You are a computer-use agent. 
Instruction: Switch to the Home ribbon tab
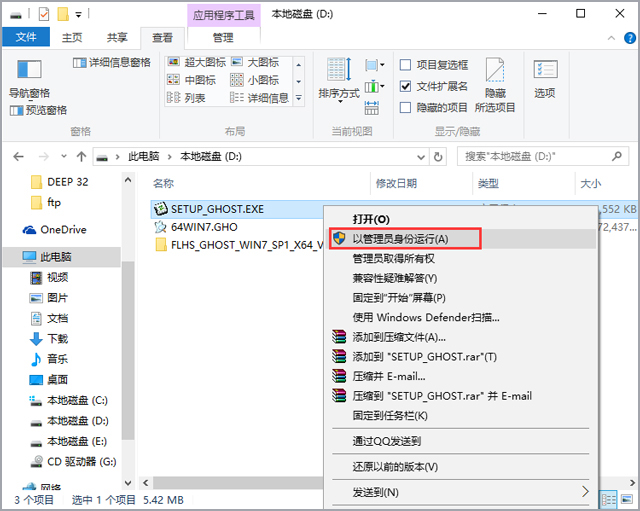72,38
